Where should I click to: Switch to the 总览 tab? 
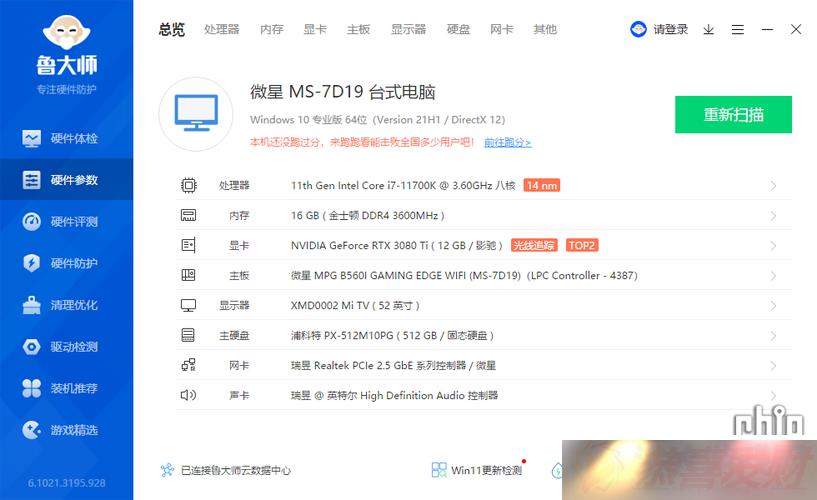(172, 30)
